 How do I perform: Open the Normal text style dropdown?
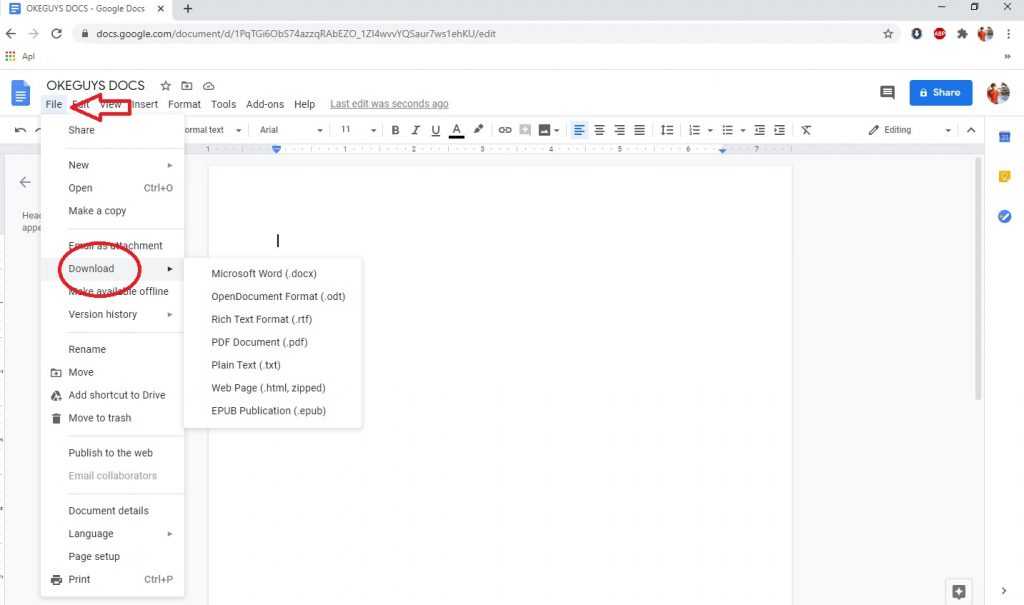point(212,130)
